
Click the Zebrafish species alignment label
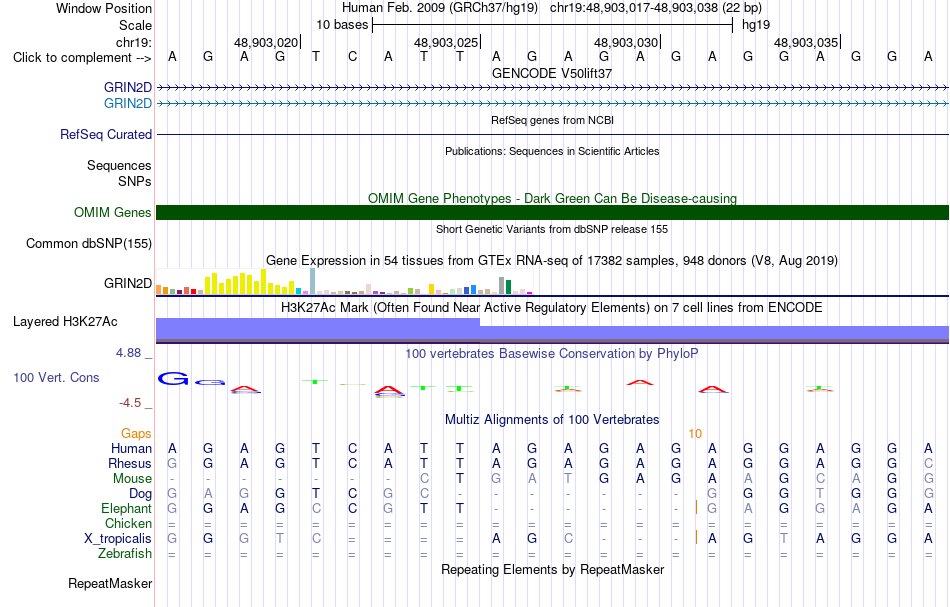coord(125,554)
